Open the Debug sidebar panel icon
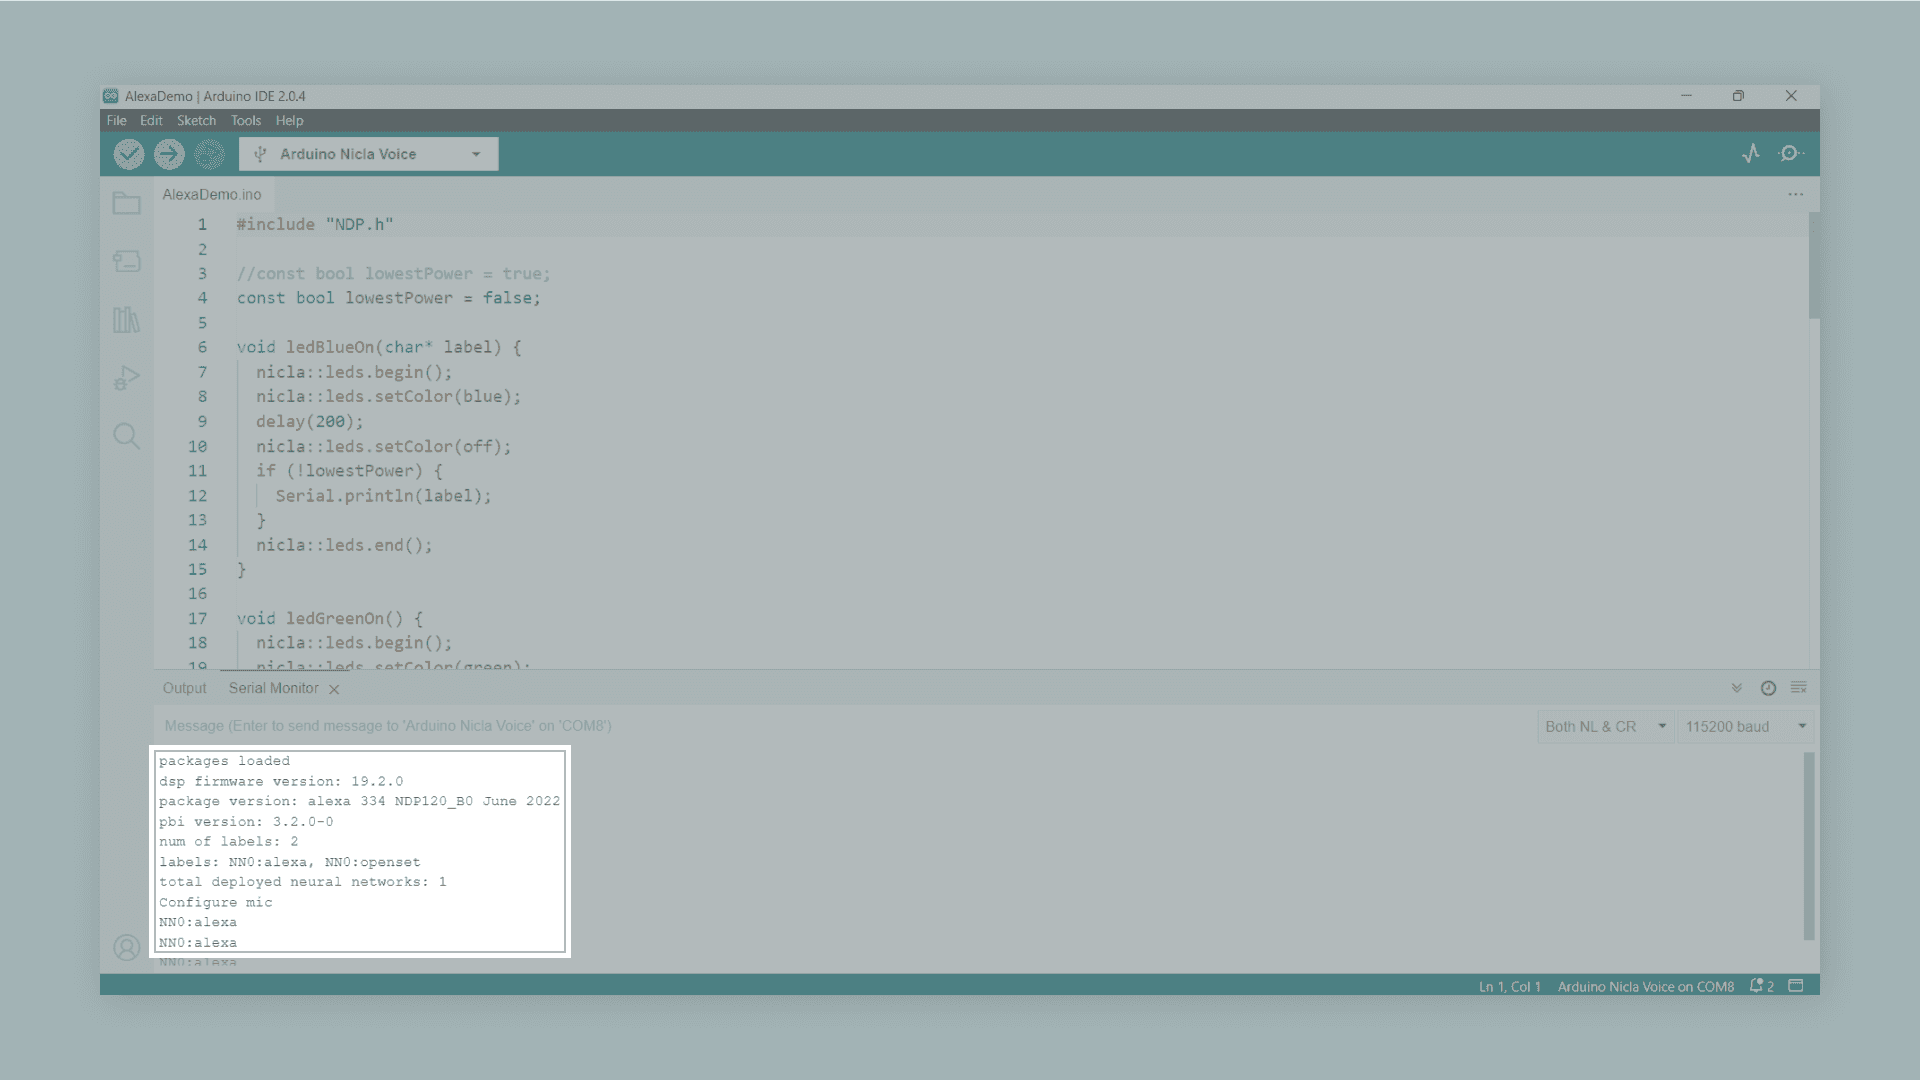Screen dimensions: 1920x1080 126,378
